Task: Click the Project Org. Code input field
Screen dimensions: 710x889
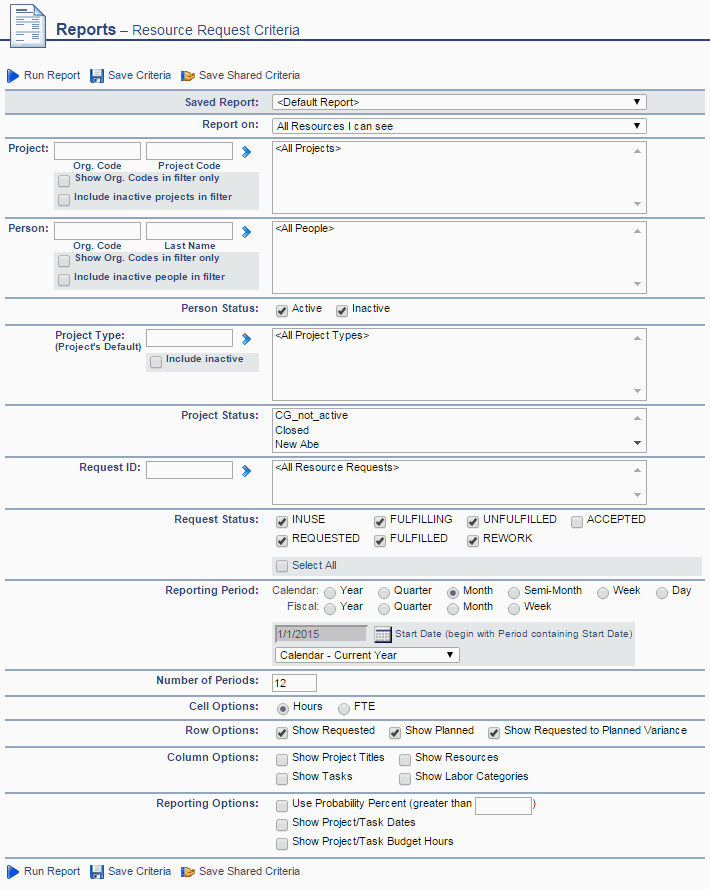Action: click(98, 151)
